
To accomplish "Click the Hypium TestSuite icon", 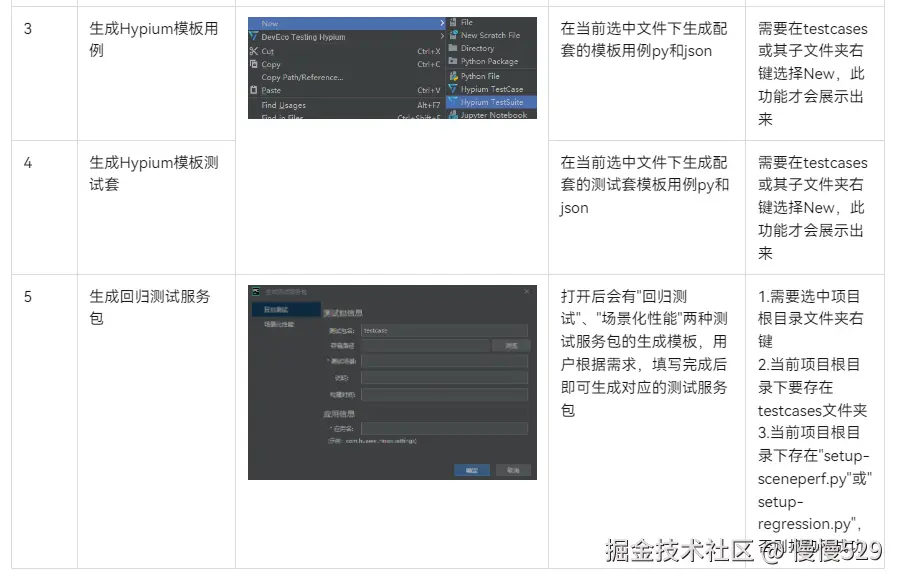I will click(x=453, y=102).
